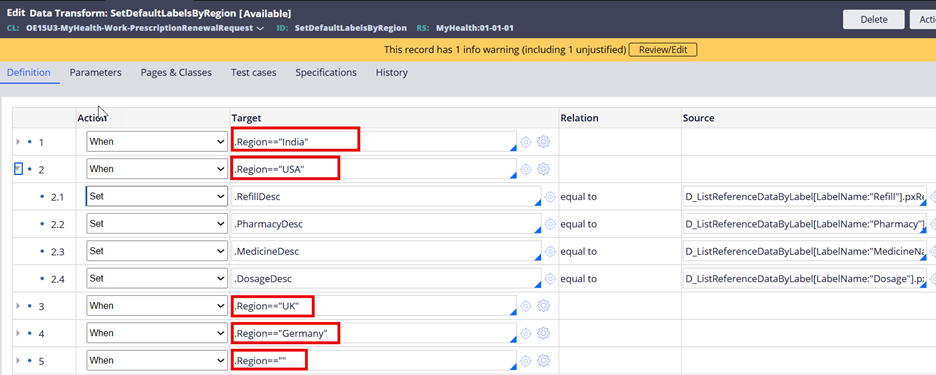
Task: Click the "equal to" relation in row 2.1
Action: tap(578, 196)
